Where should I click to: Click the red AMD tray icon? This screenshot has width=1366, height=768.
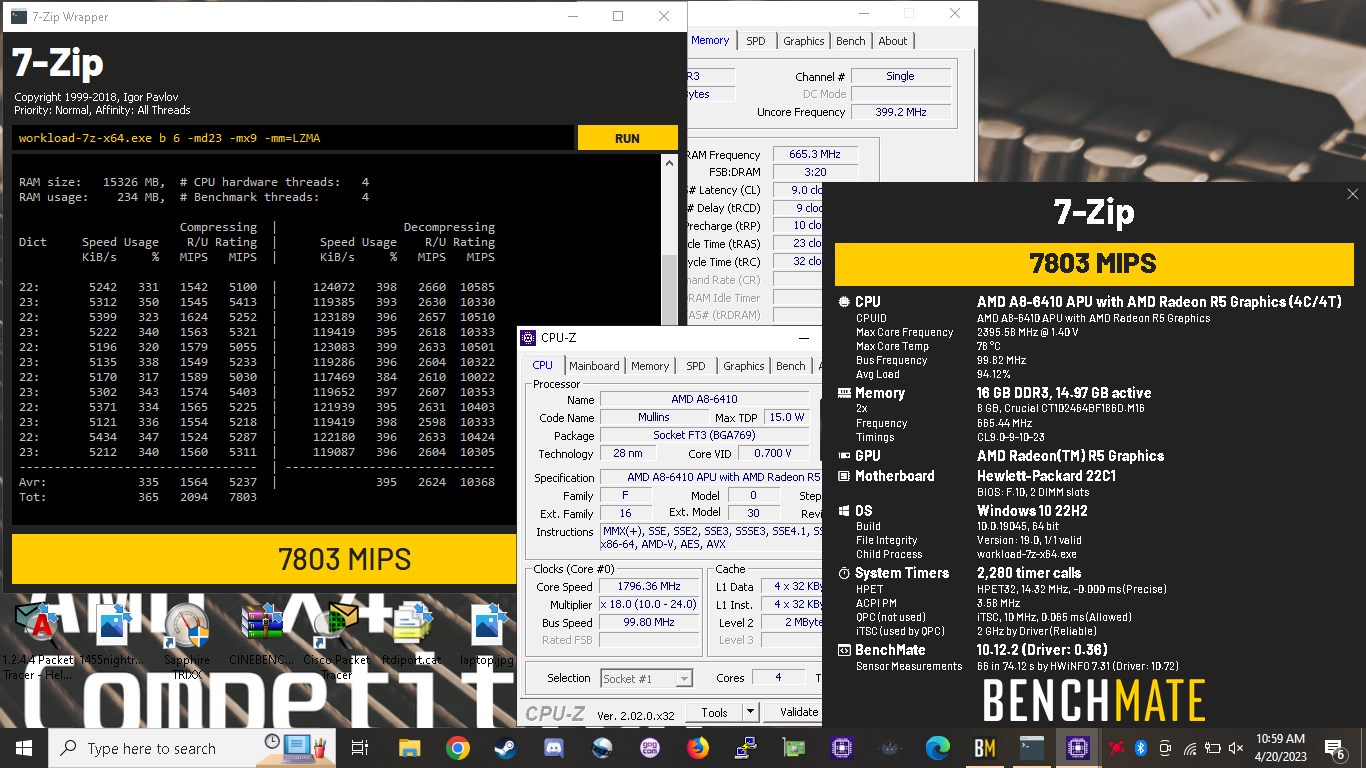click(x=1115, y=748)
